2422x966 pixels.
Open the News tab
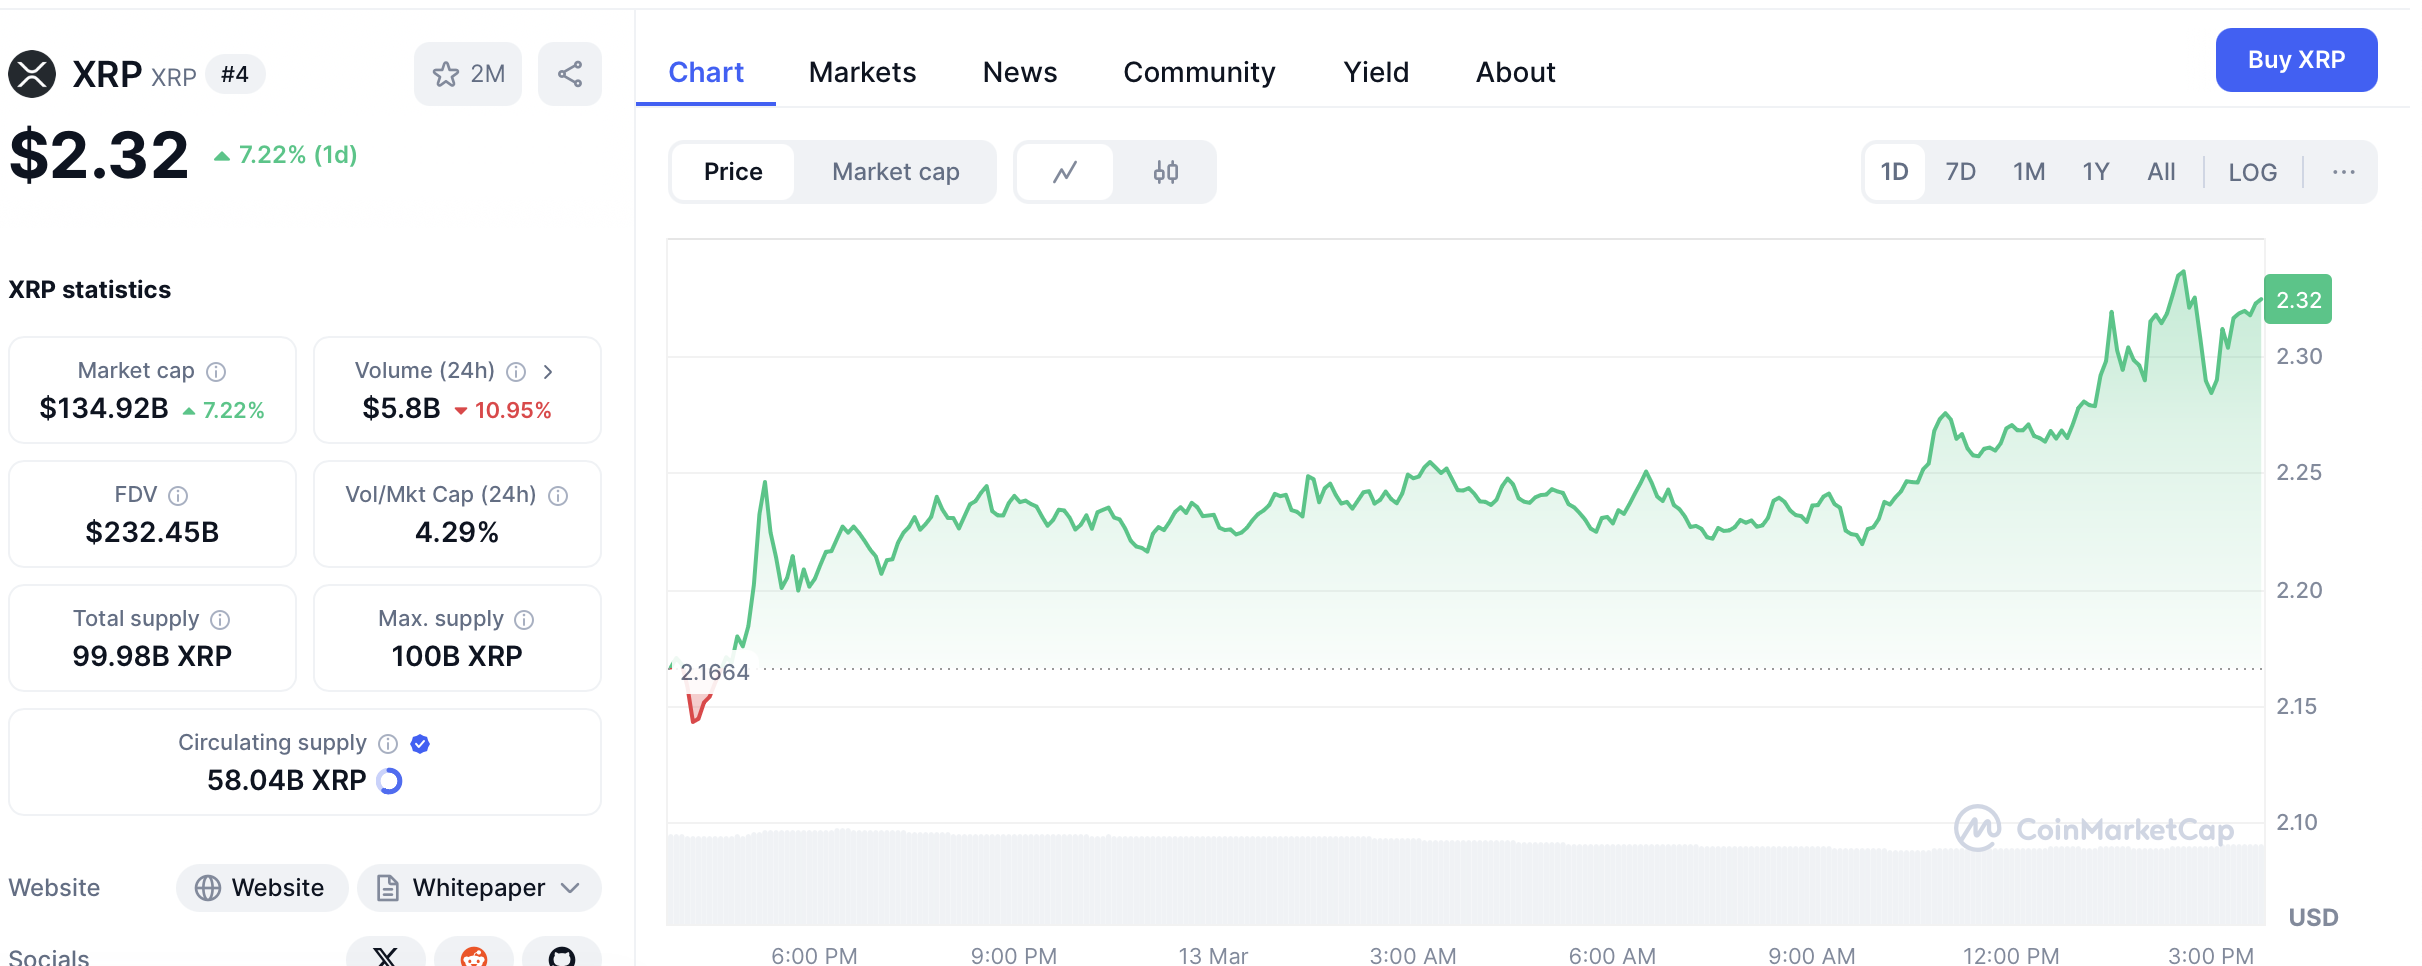point(1019,72)
